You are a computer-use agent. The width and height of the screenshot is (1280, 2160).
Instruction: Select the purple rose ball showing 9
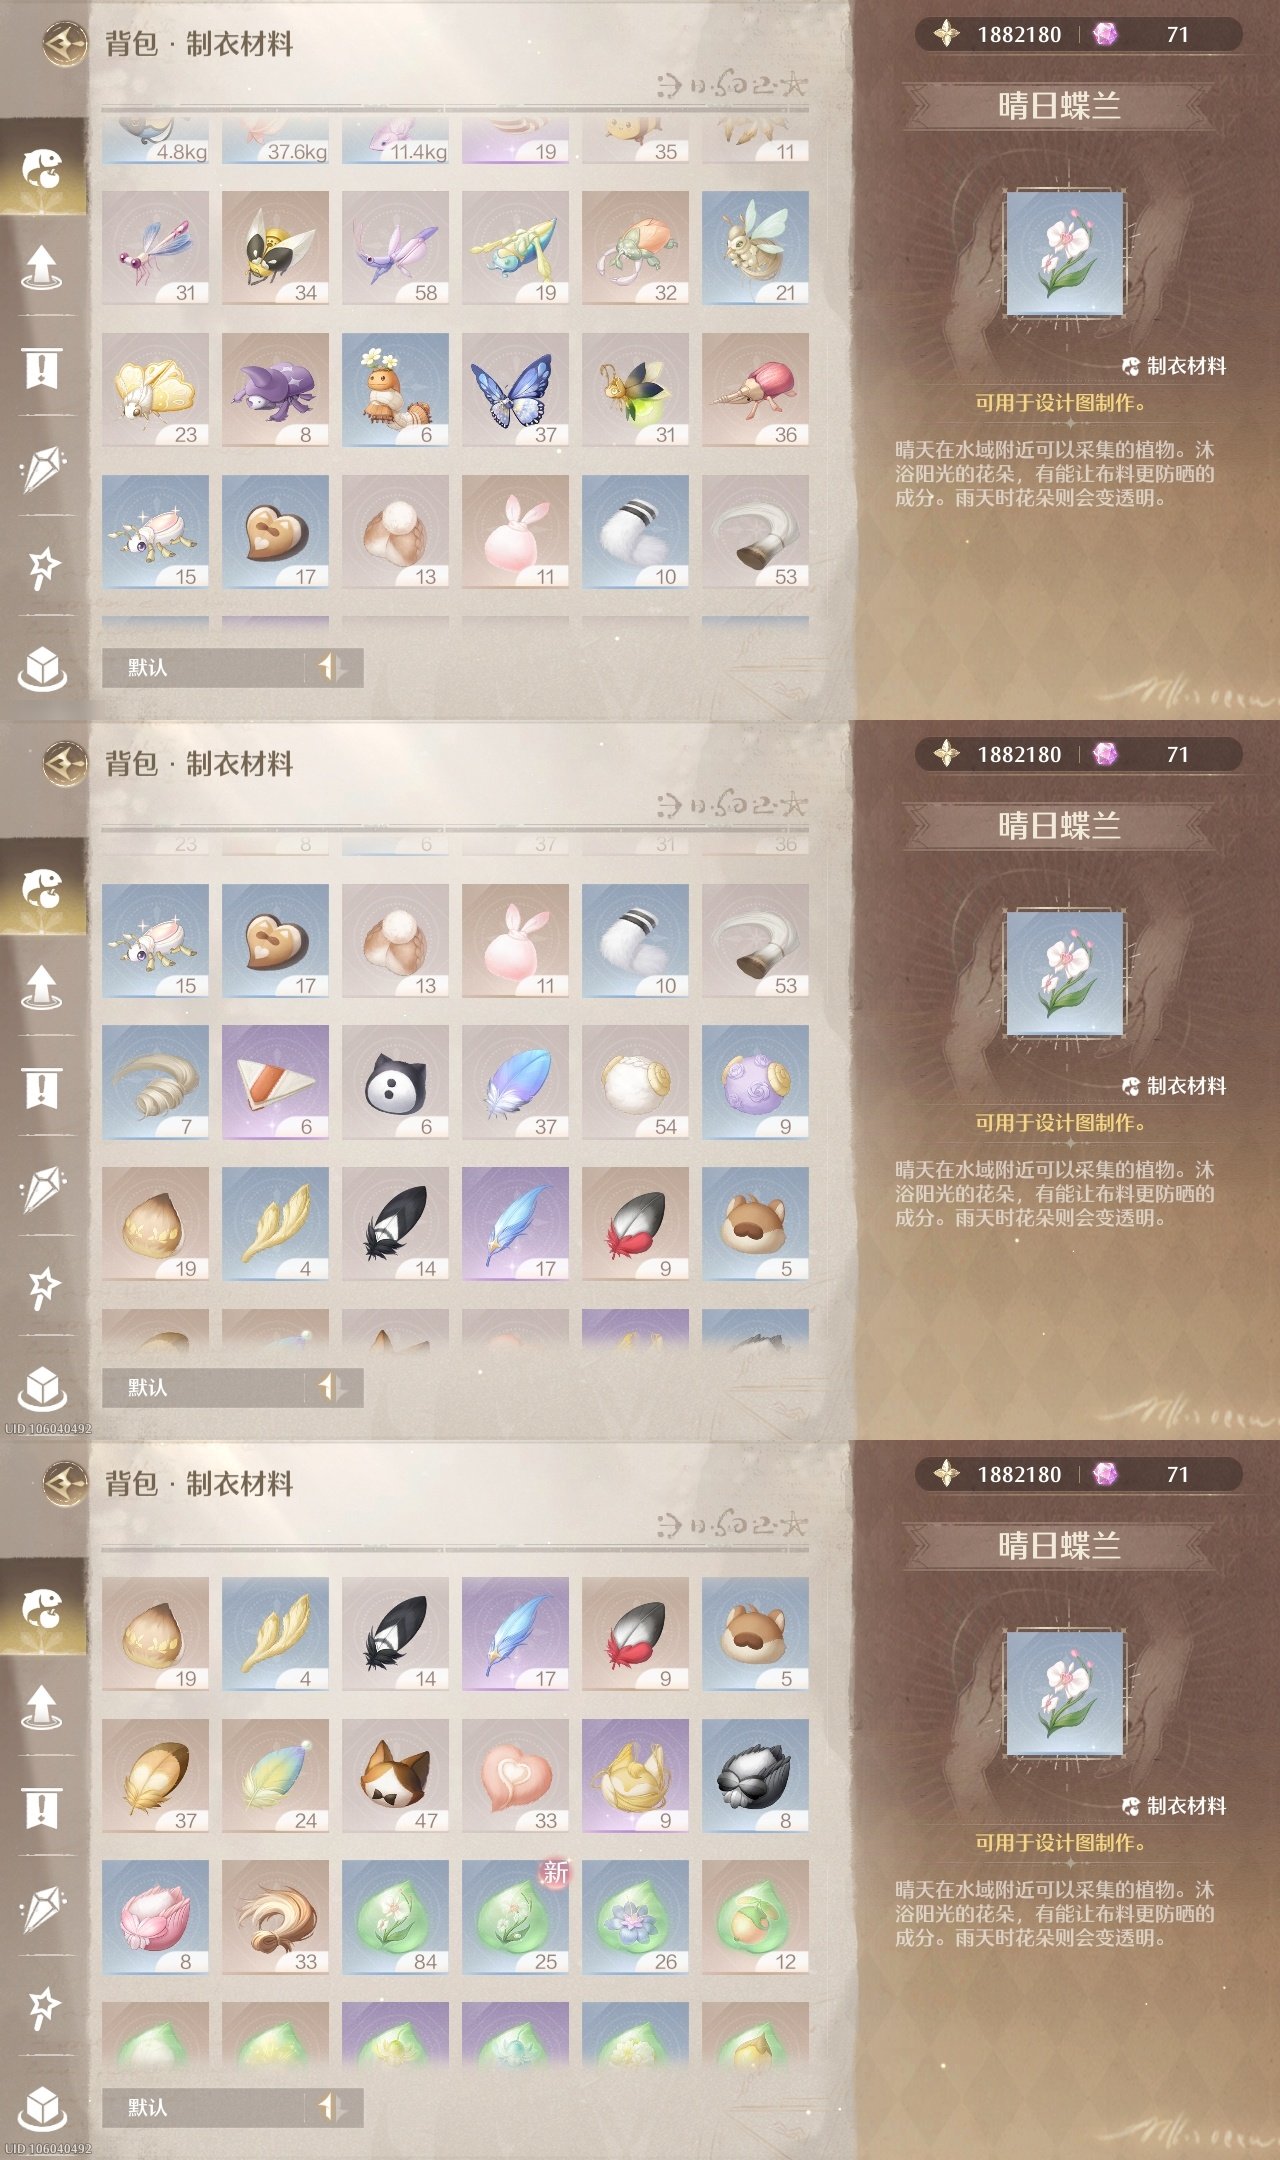(755, 1082)
